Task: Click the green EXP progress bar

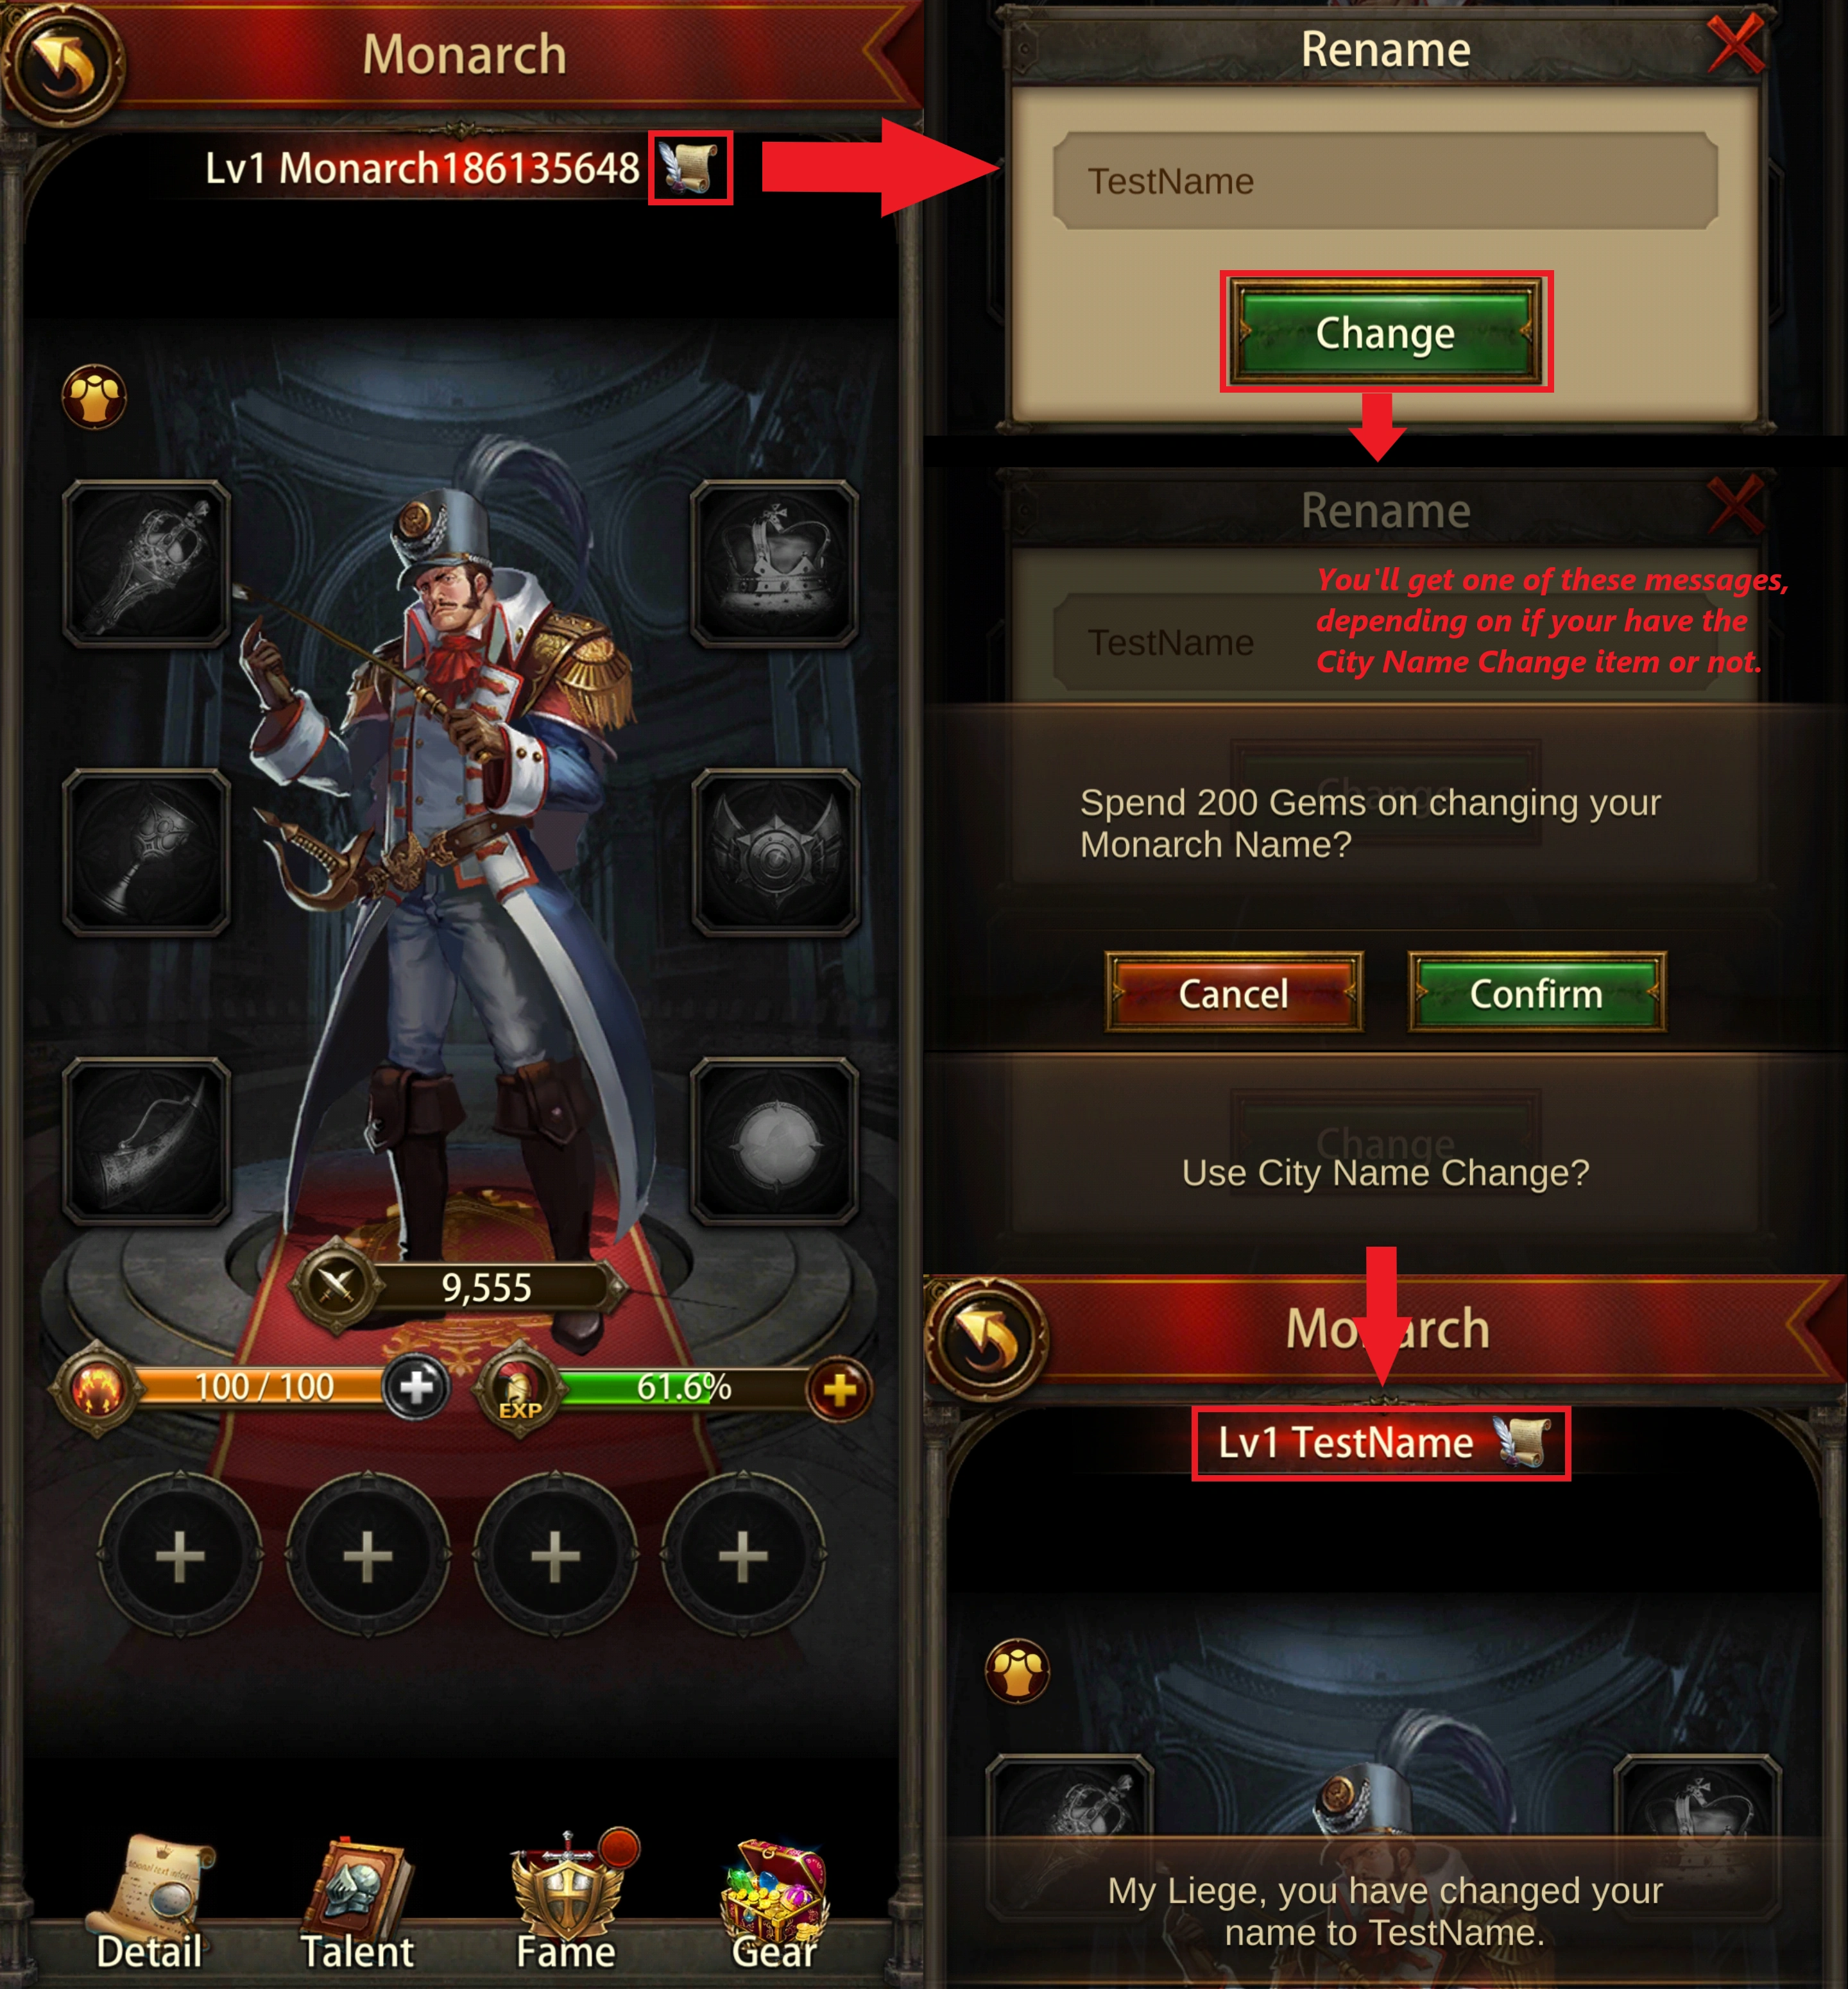Action: [x=683, y=1388]
